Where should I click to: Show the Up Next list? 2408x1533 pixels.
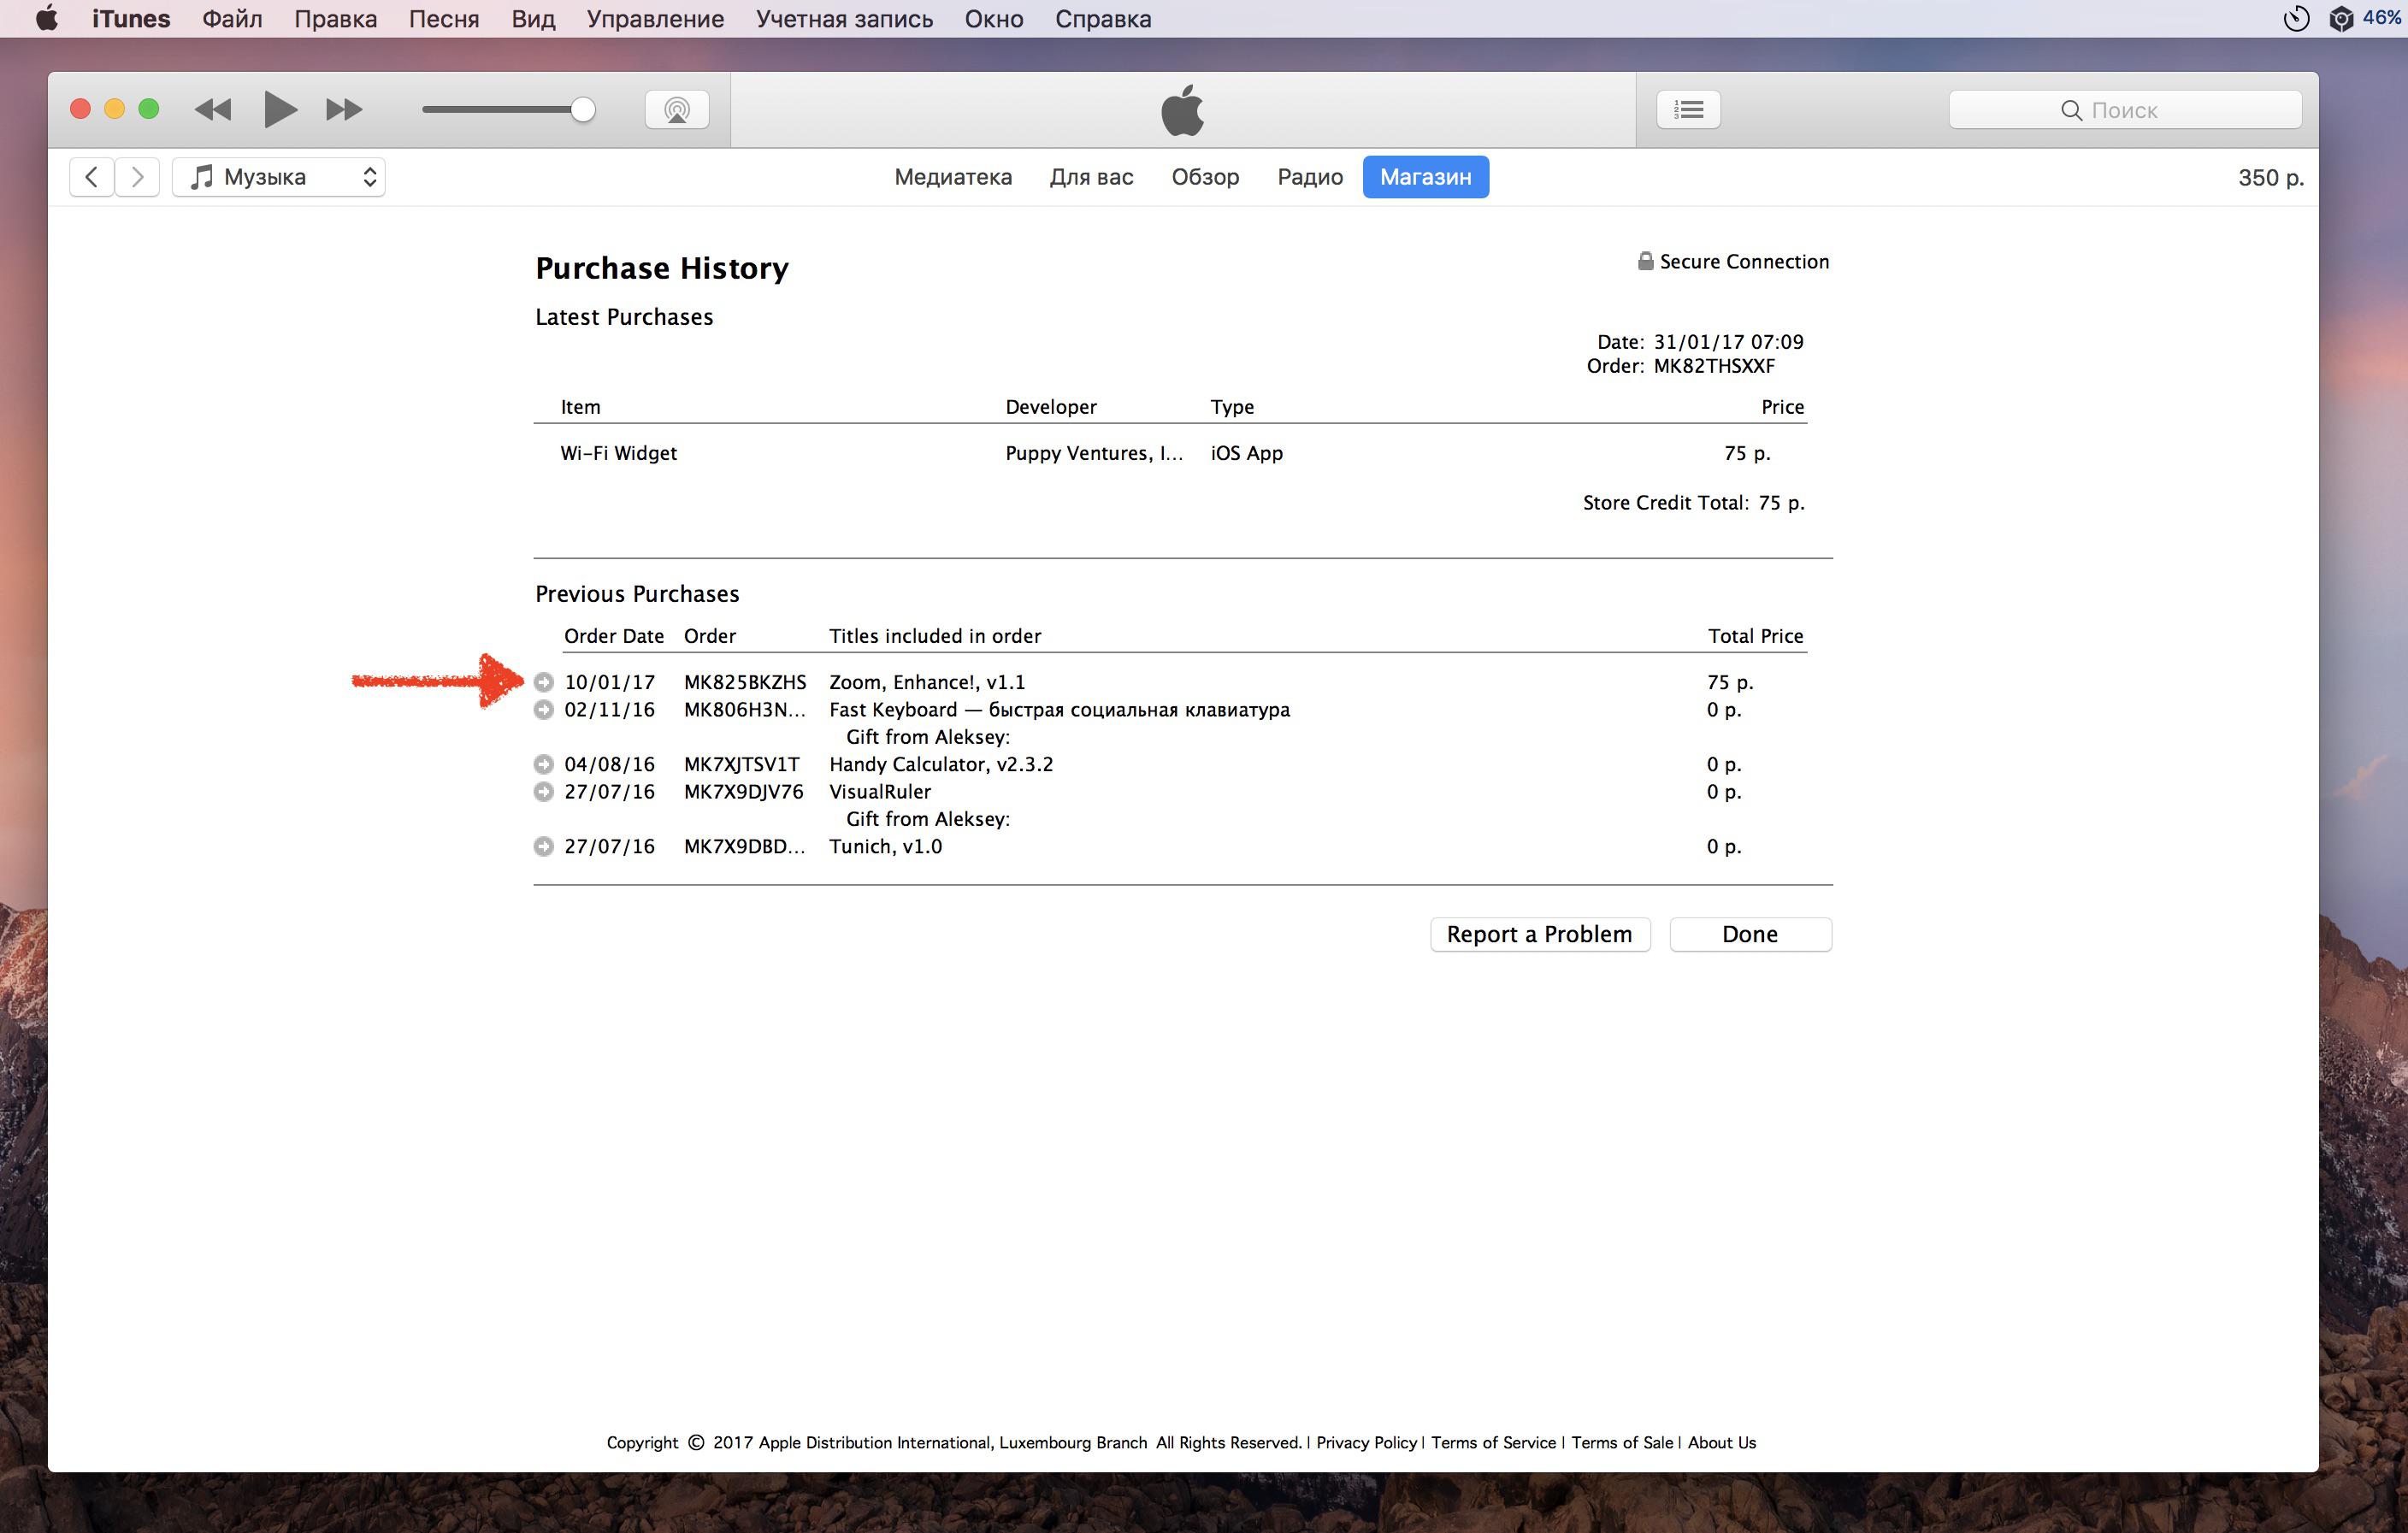click(1688, 109)
